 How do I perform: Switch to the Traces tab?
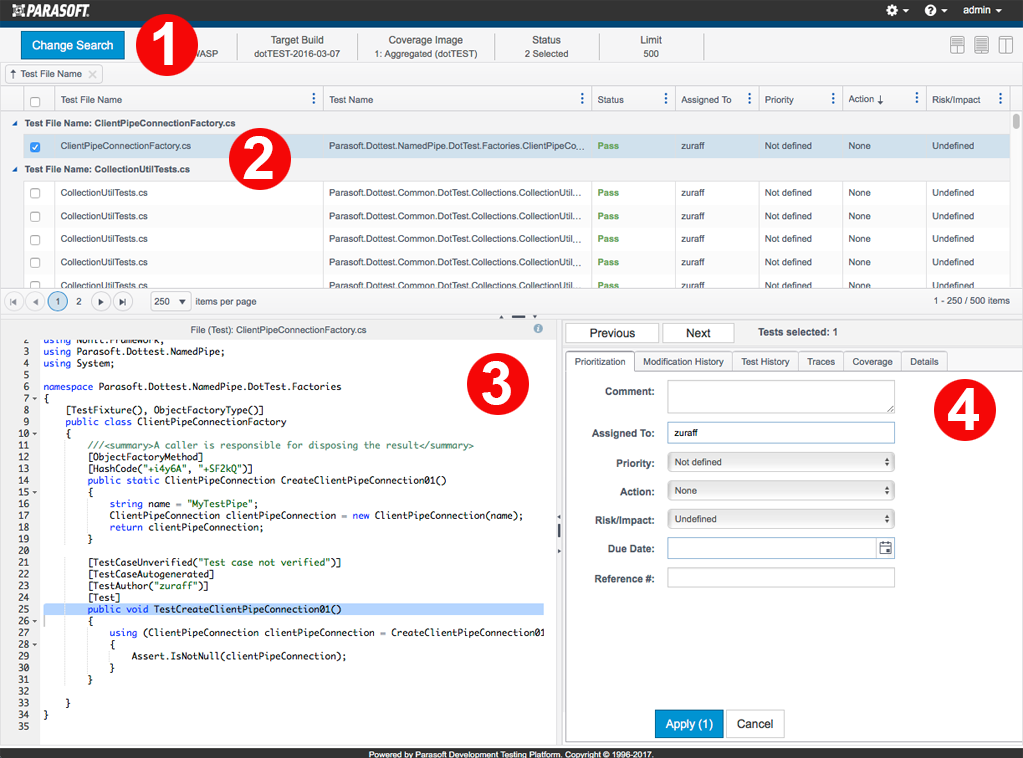pos(821,361)
